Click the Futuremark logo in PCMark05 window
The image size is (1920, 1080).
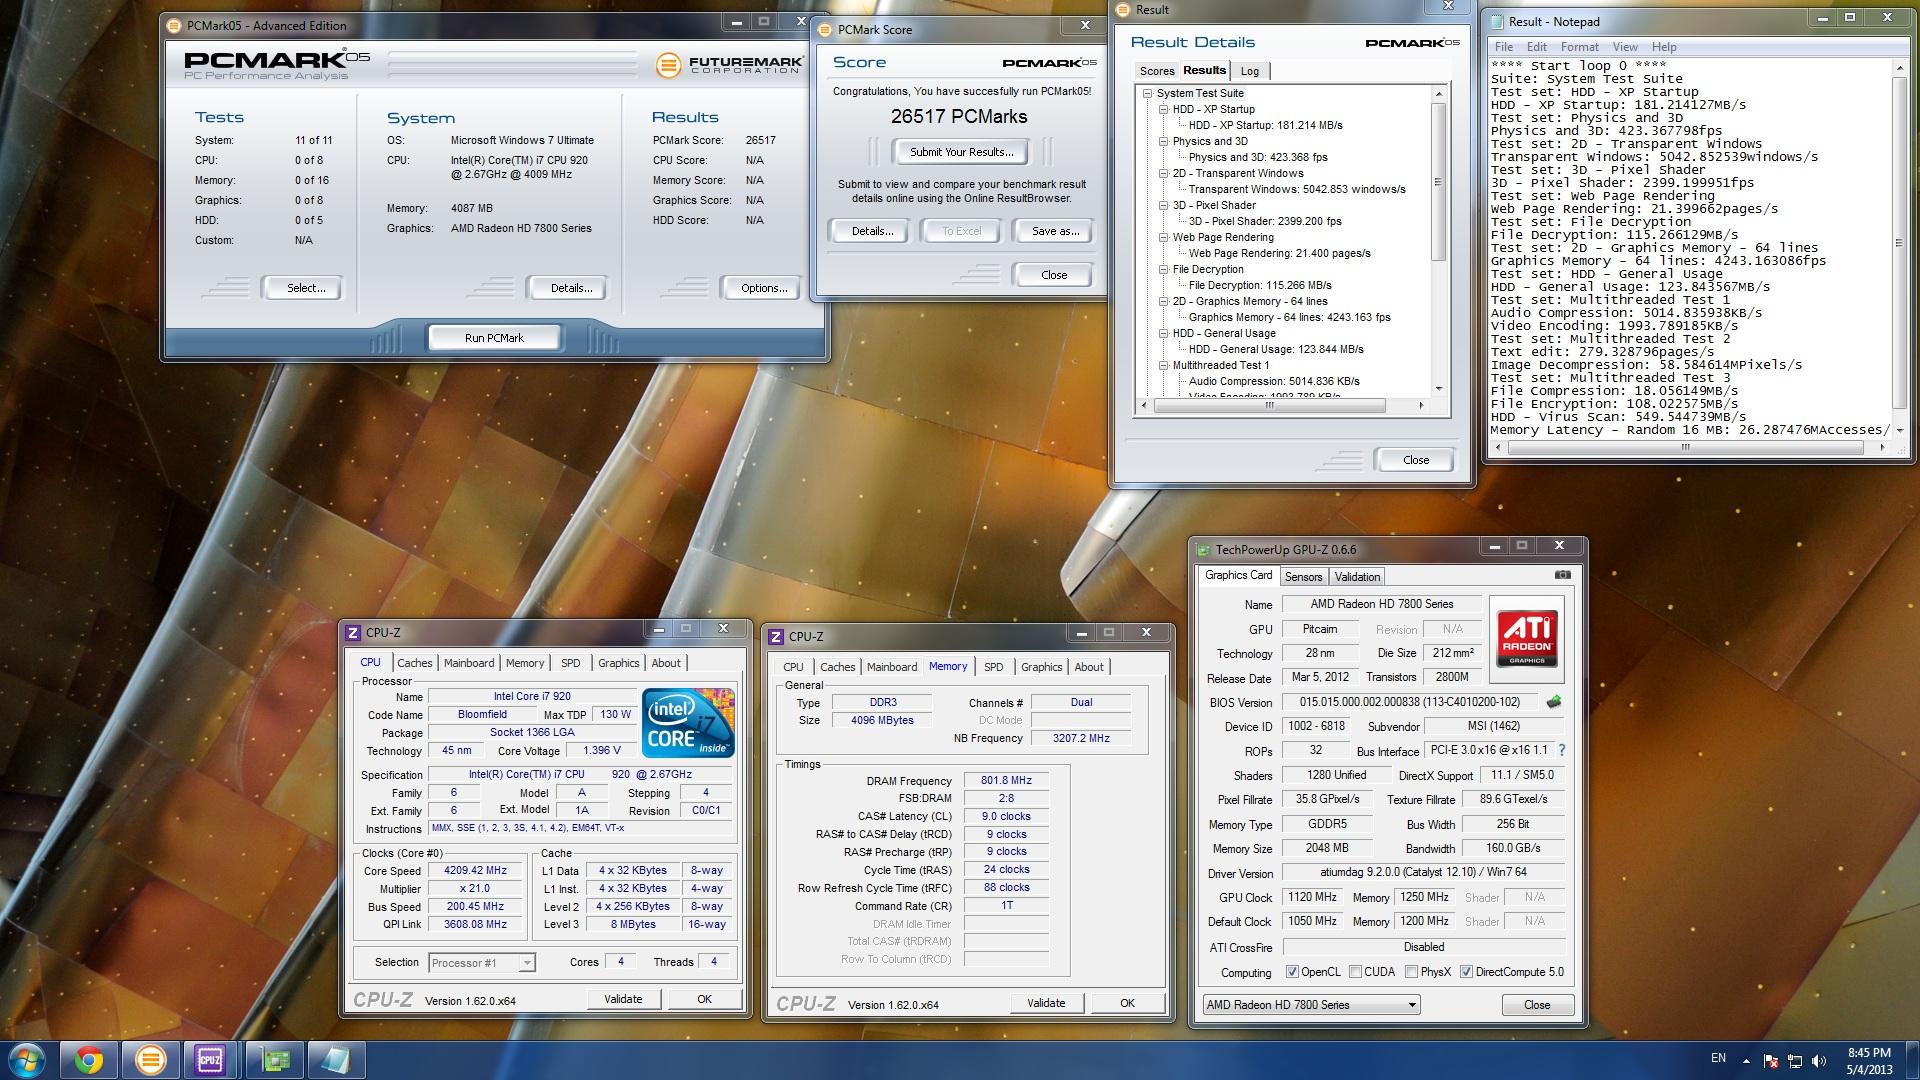tap(730, 66)
